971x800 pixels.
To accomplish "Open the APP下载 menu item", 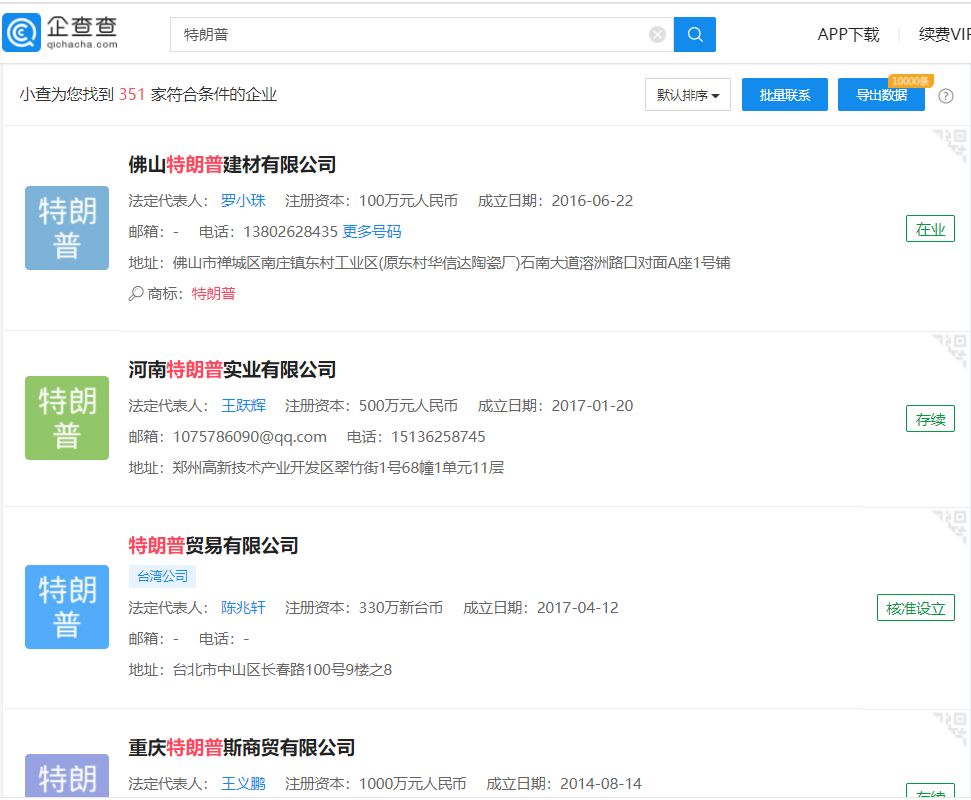I will point(848,35).
